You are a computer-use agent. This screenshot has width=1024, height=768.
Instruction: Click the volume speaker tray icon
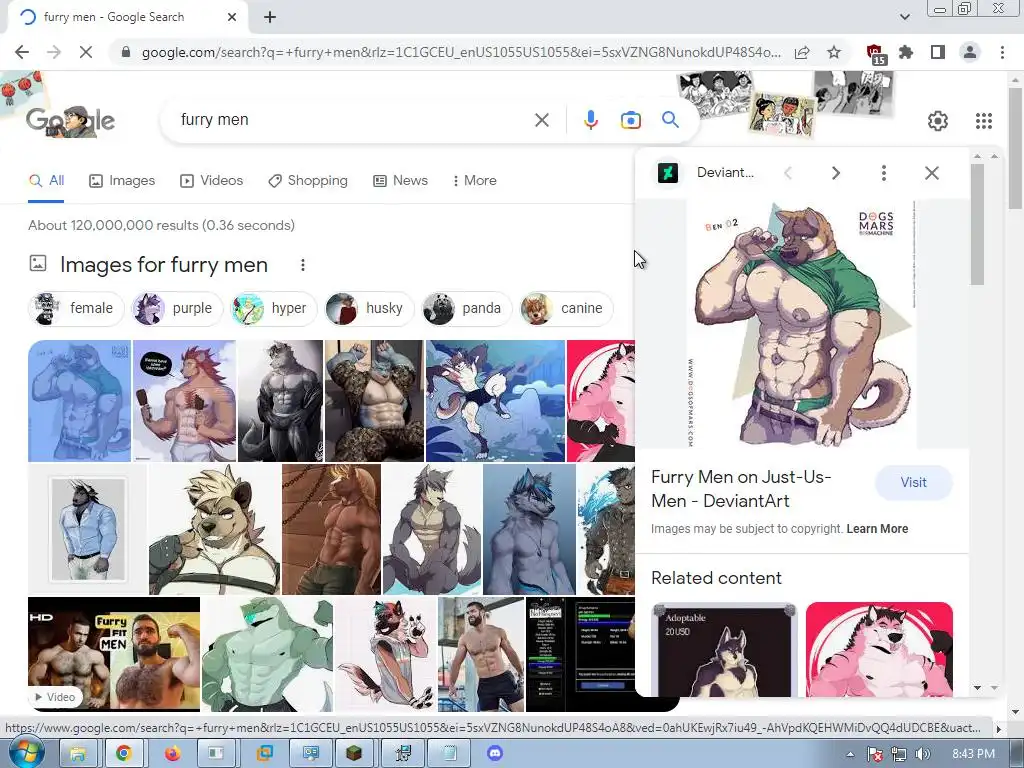(923, 754)
